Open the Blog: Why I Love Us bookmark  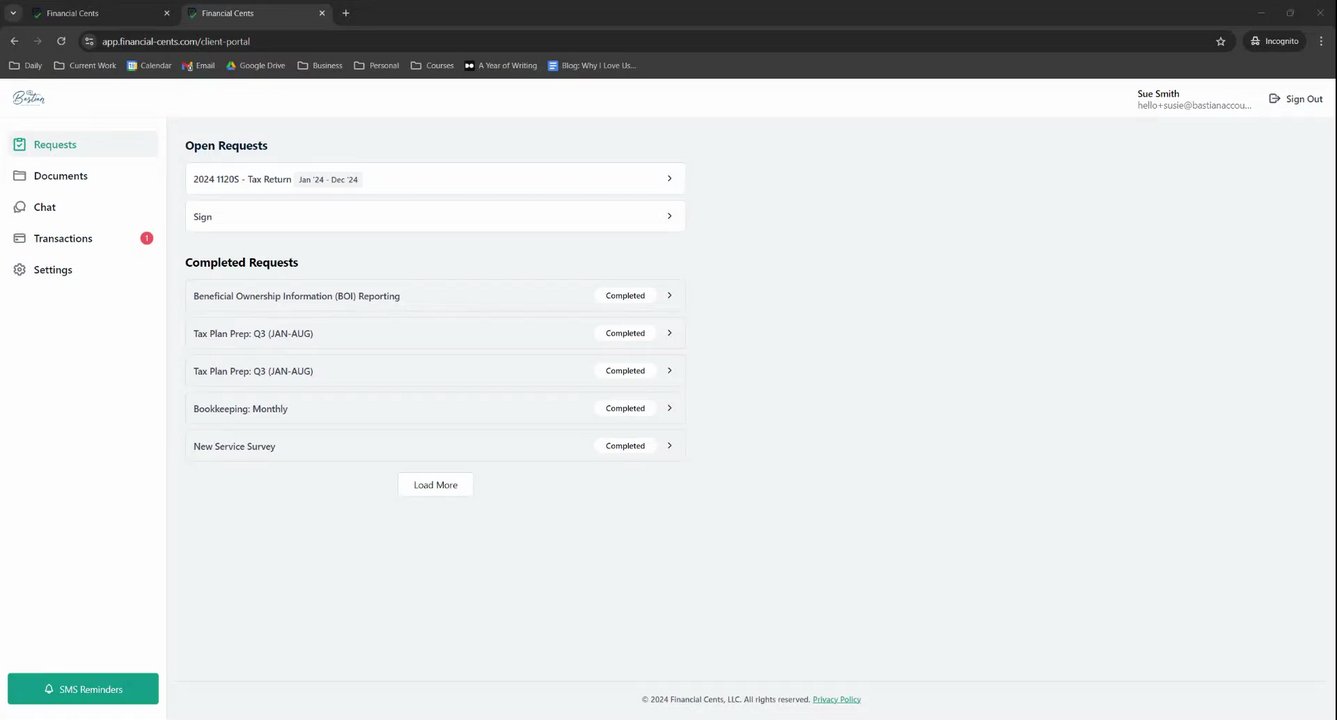pyautogui.click(x=592, y=65)
